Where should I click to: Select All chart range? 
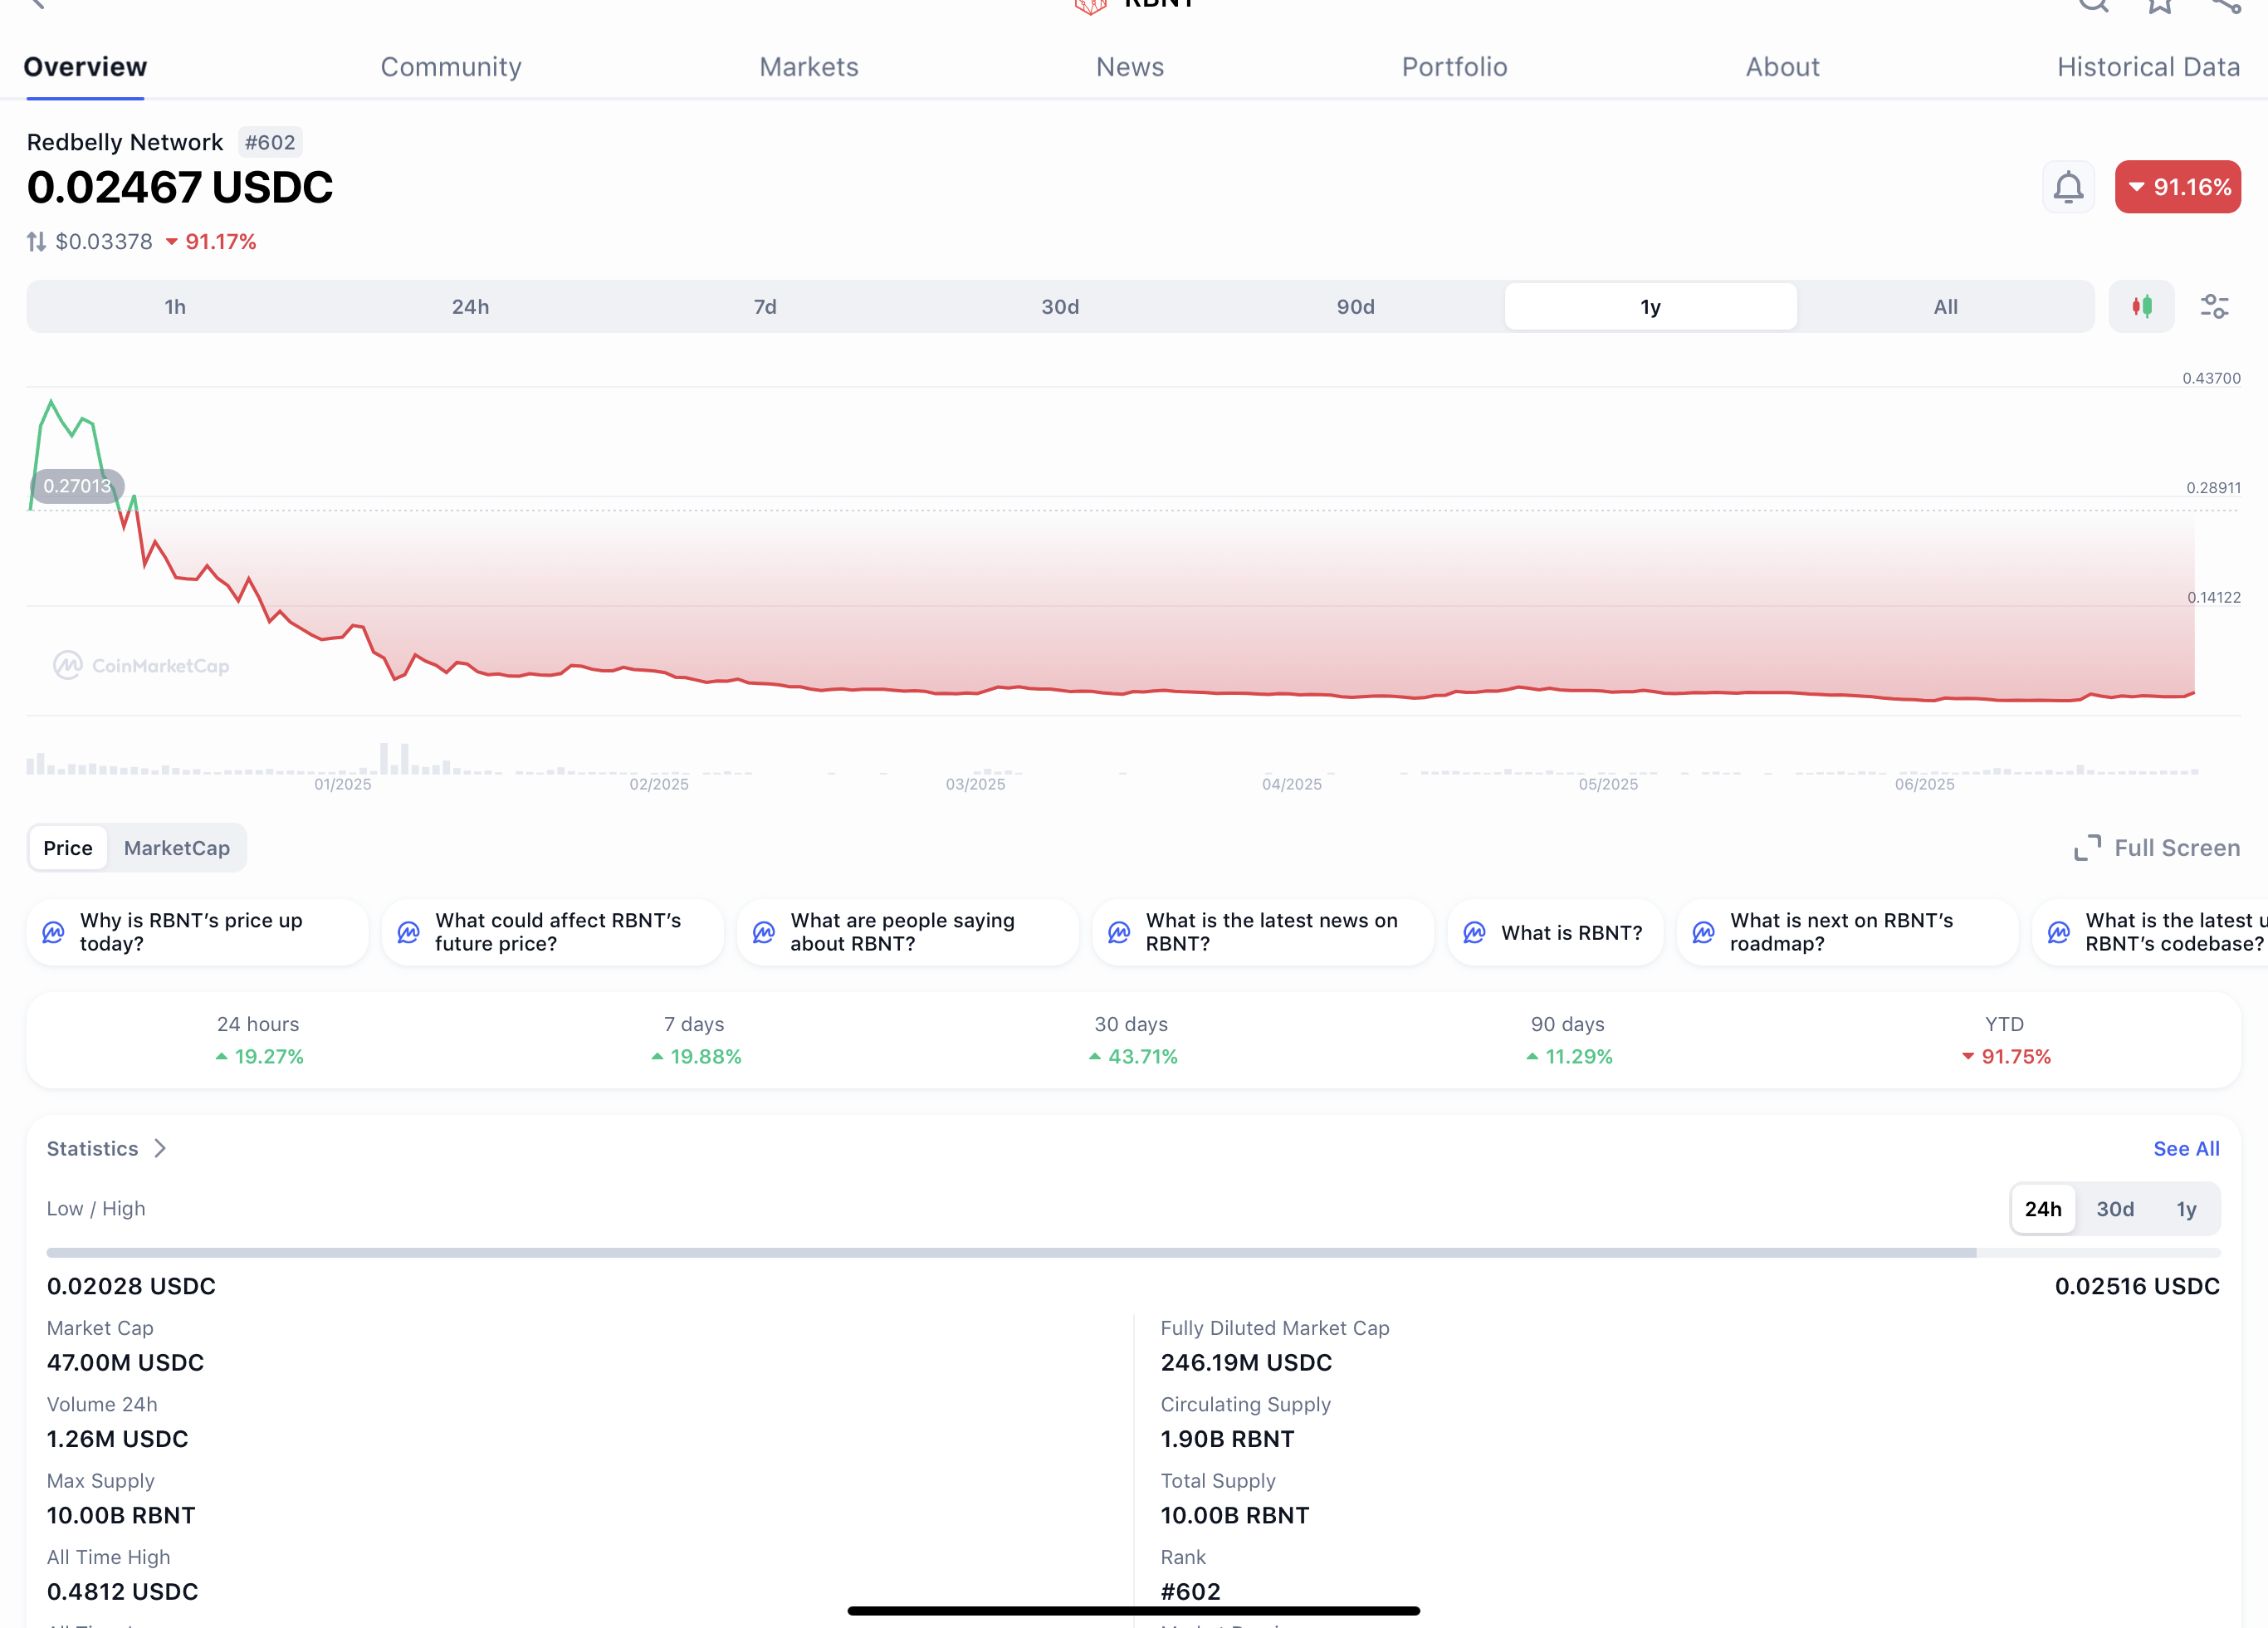pyautogui.click(x=1945, y=307)
